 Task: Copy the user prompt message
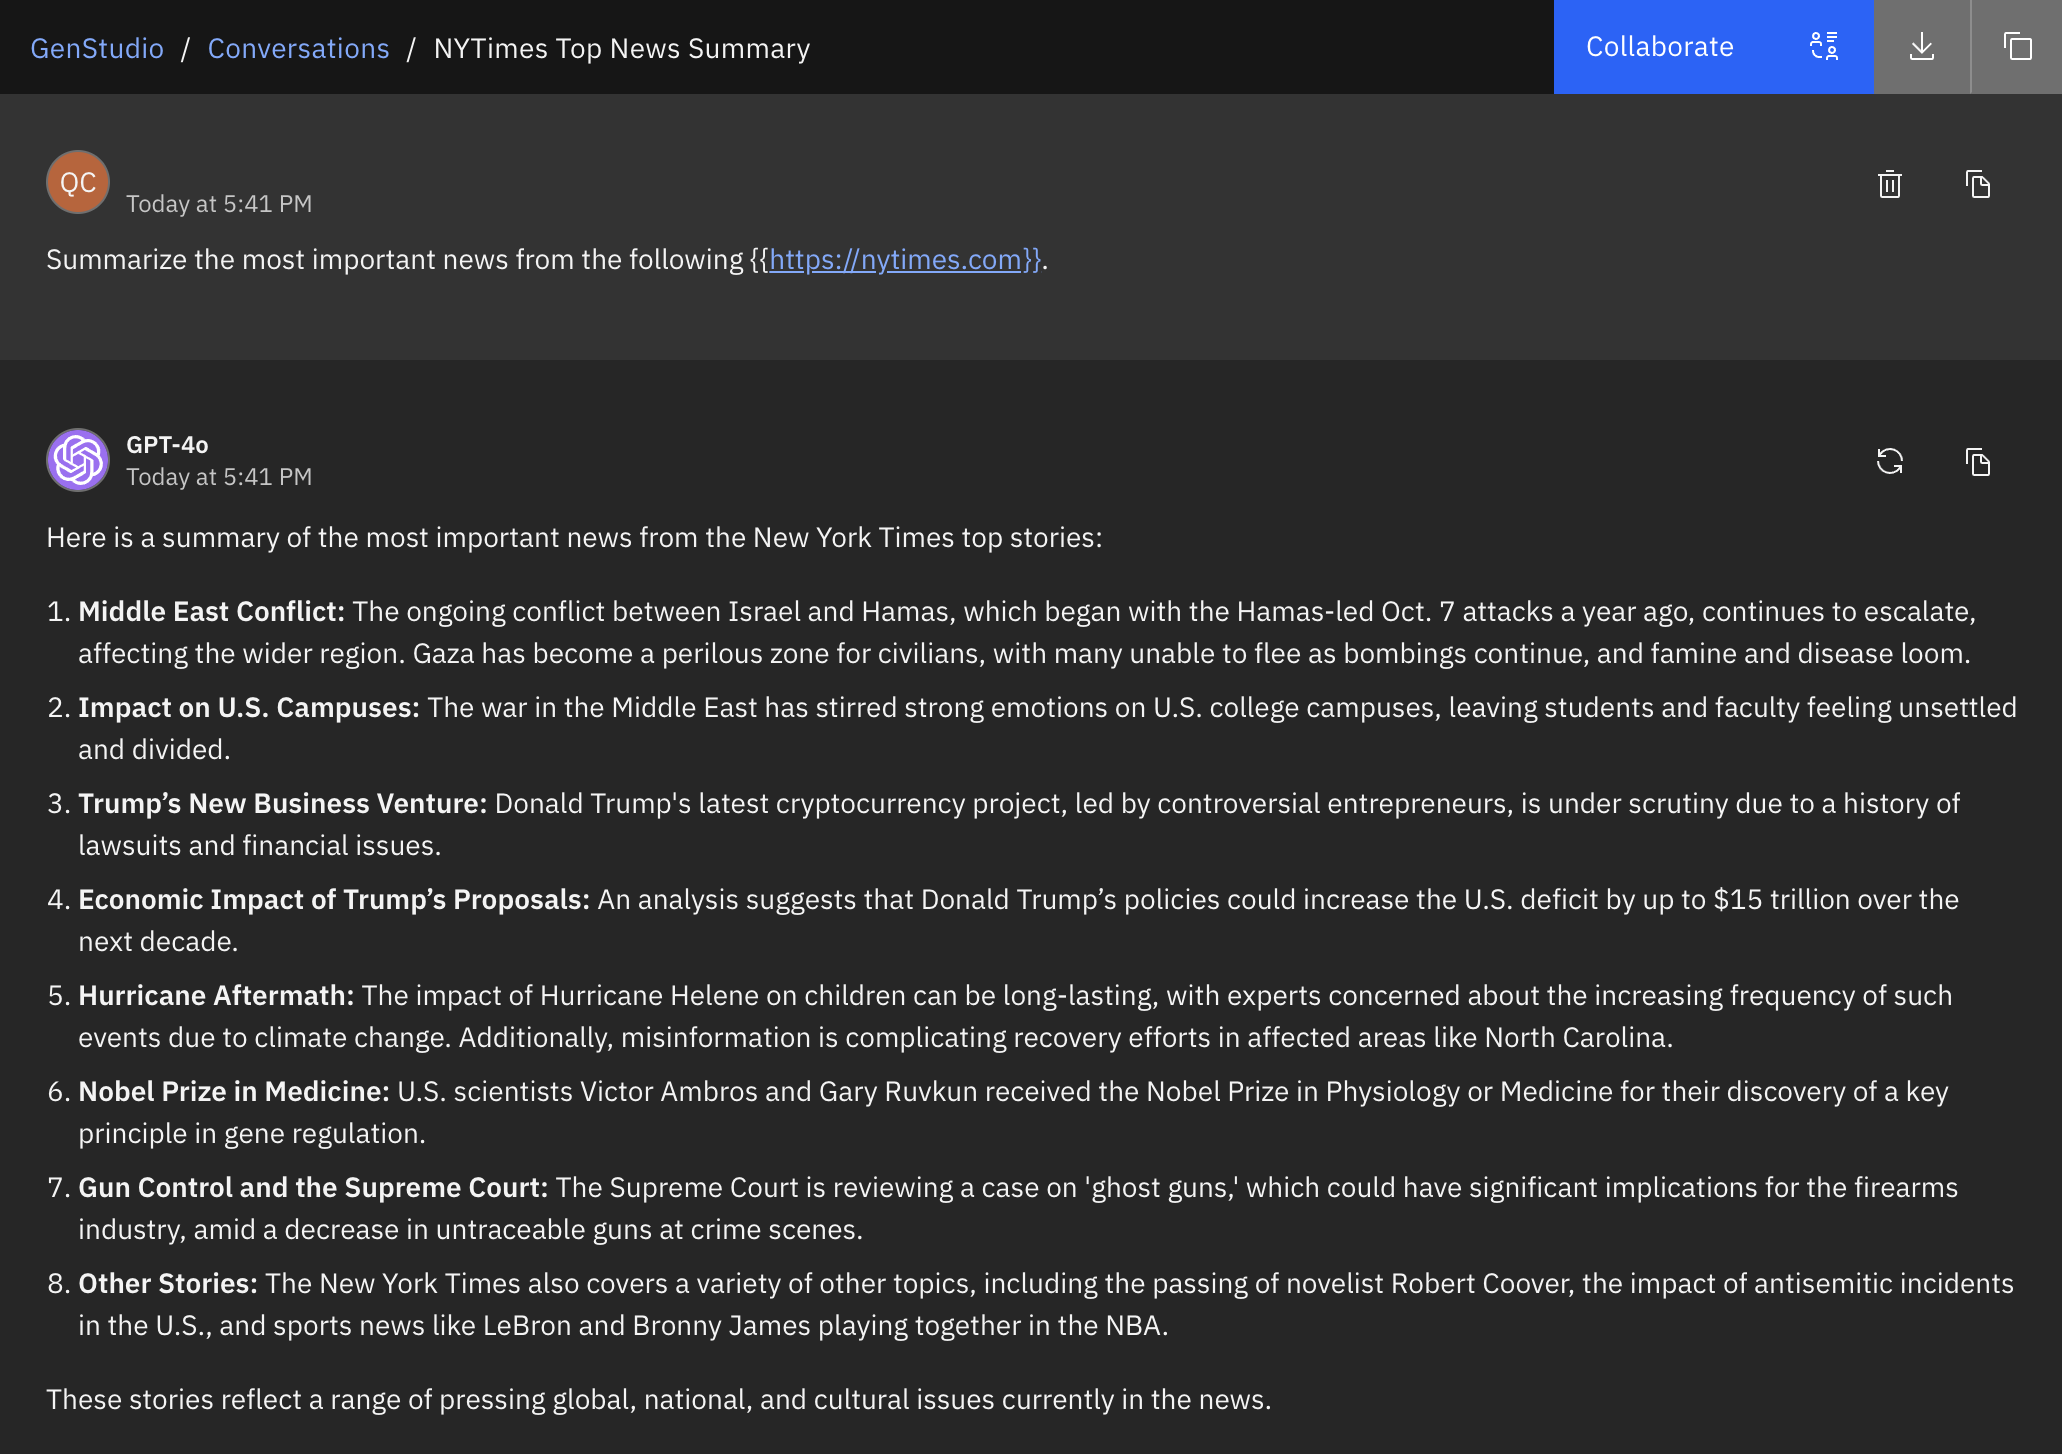(1977, 185)
